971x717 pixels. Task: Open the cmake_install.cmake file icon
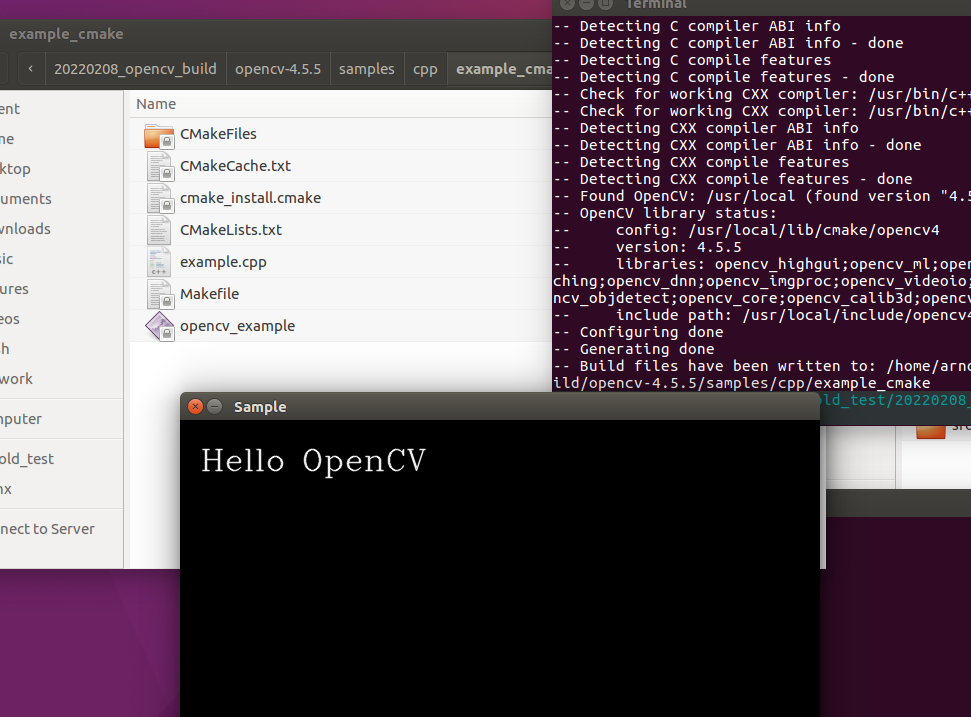click(x=159, y=198)
